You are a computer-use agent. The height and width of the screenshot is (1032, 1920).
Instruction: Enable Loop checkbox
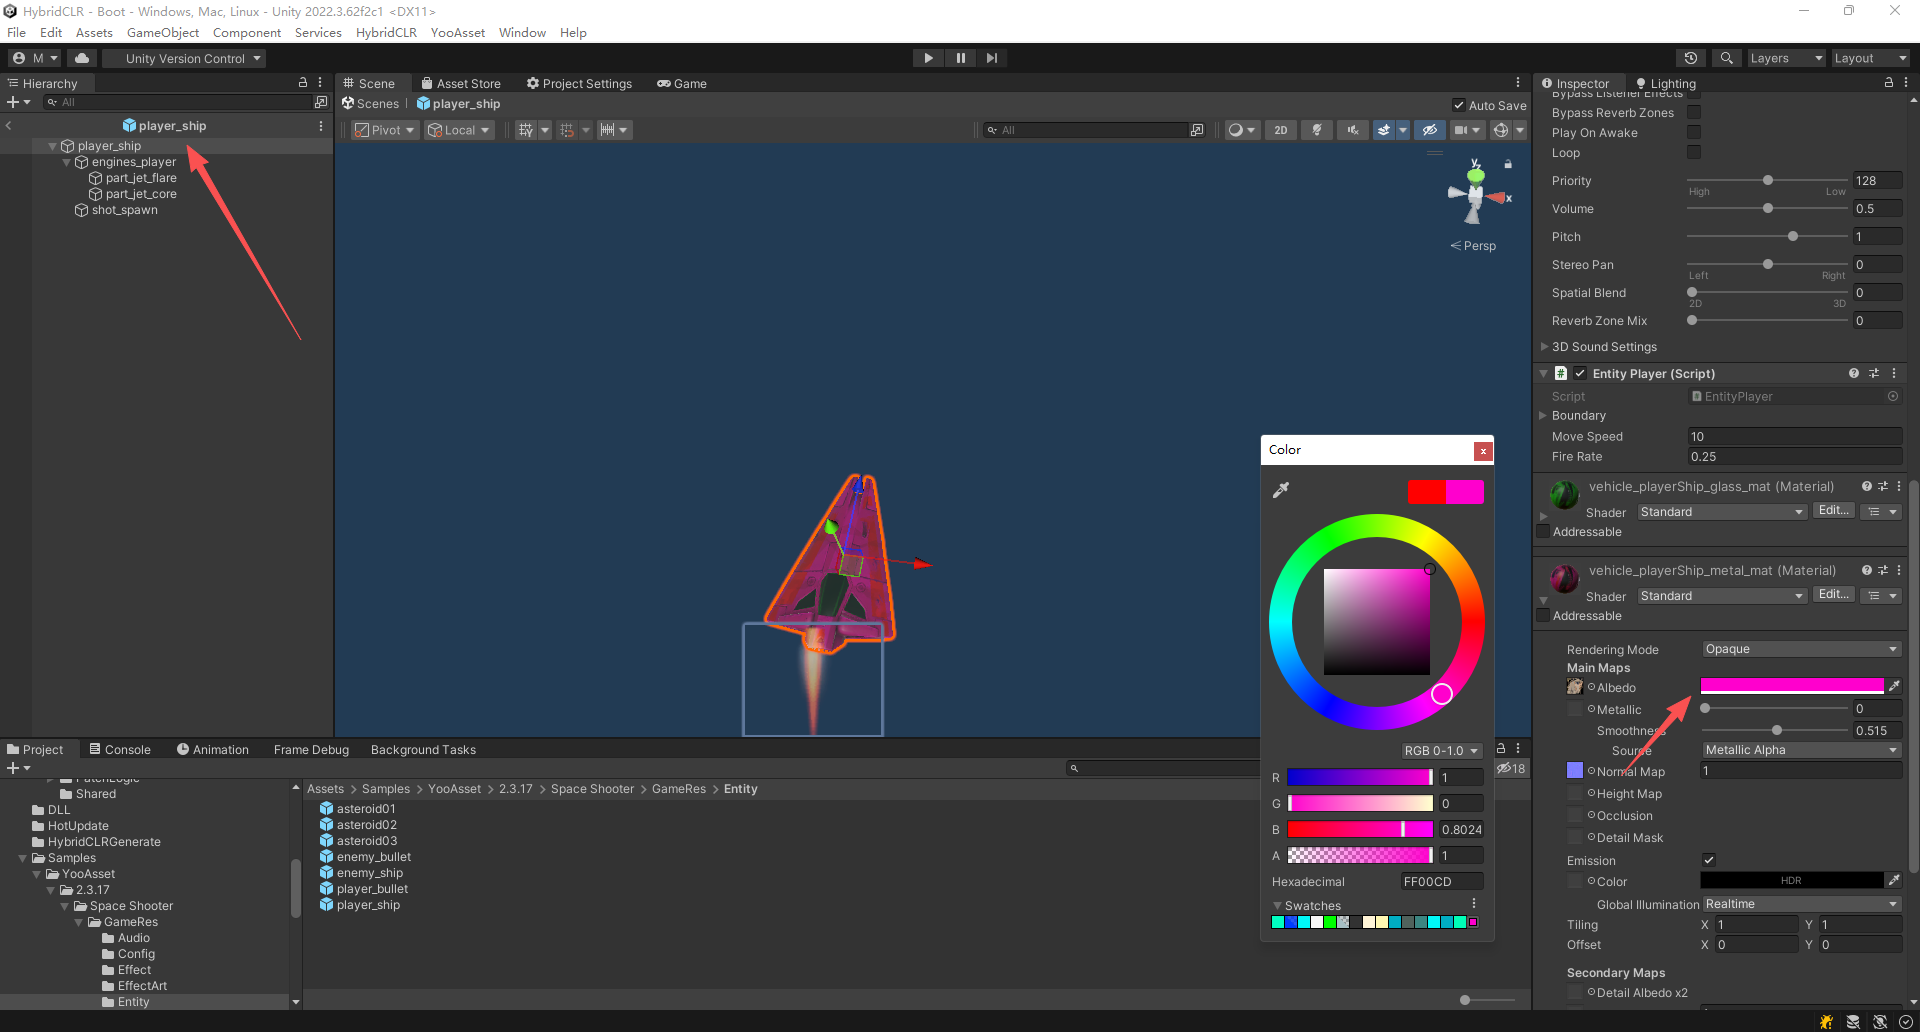1694,152
